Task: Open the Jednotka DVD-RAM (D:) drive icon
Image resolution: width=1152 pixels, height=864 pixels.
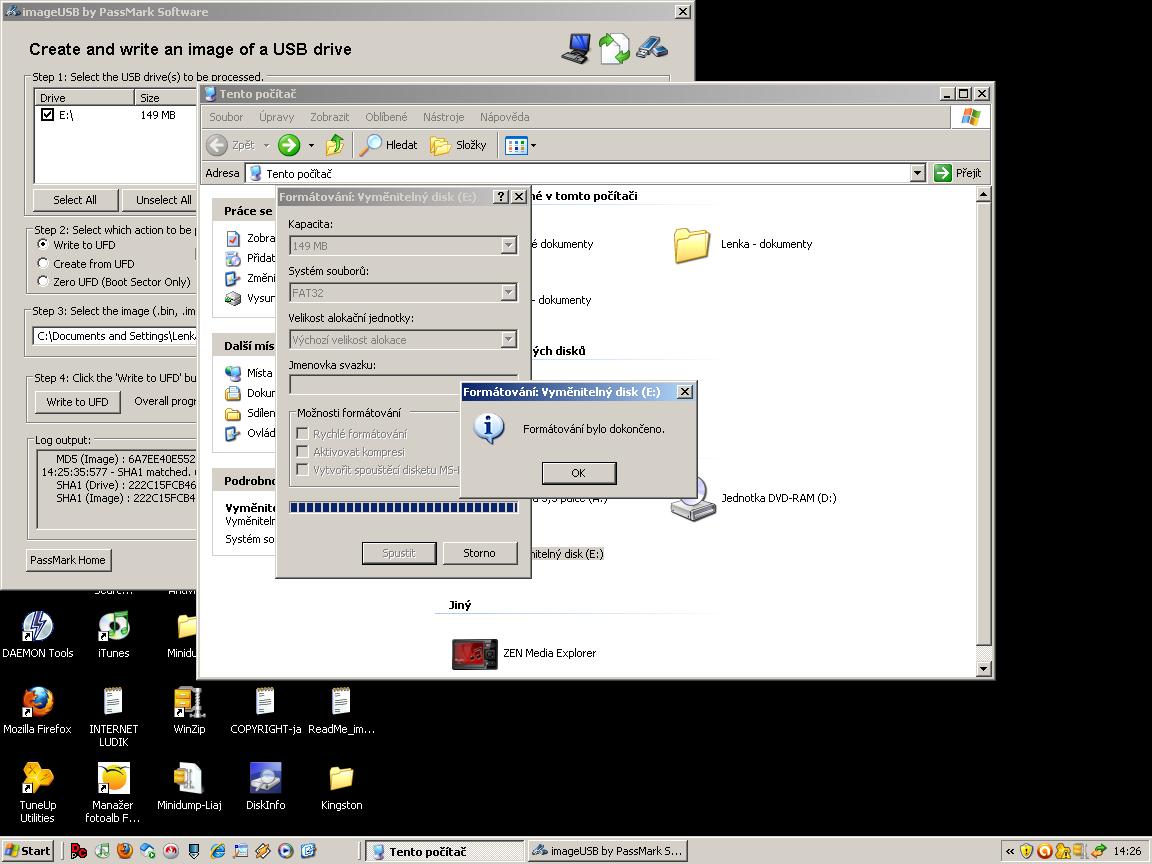Action: (693, 499)
